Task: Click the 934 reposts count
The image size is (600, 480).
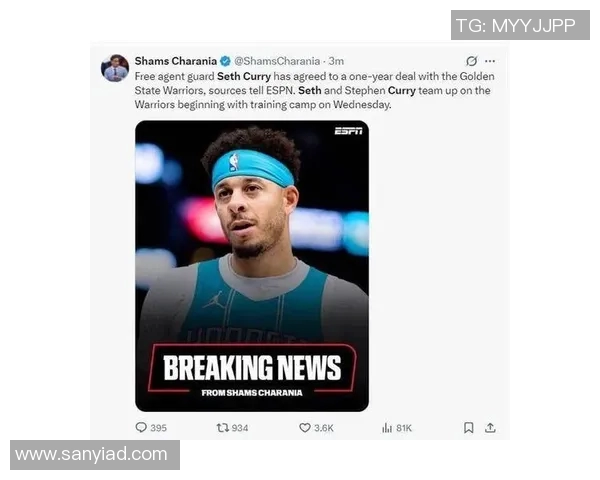Action: [240, 428]
